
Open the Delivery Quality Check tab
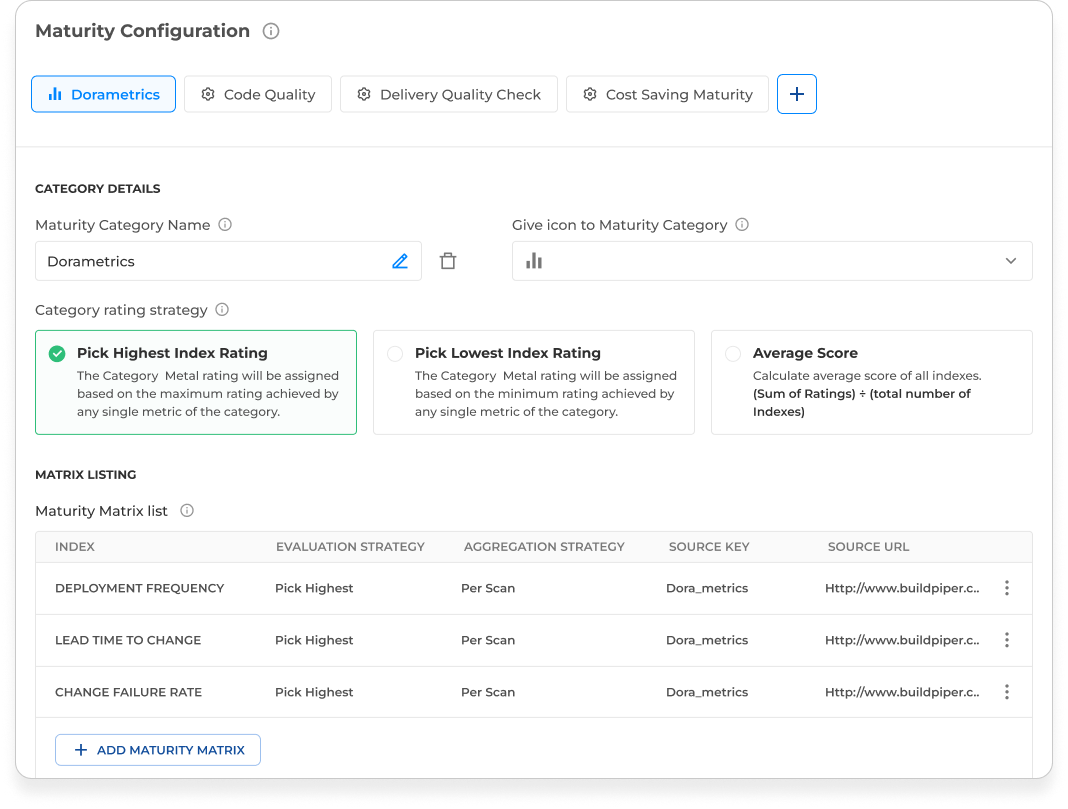click(x=449, y=94)
